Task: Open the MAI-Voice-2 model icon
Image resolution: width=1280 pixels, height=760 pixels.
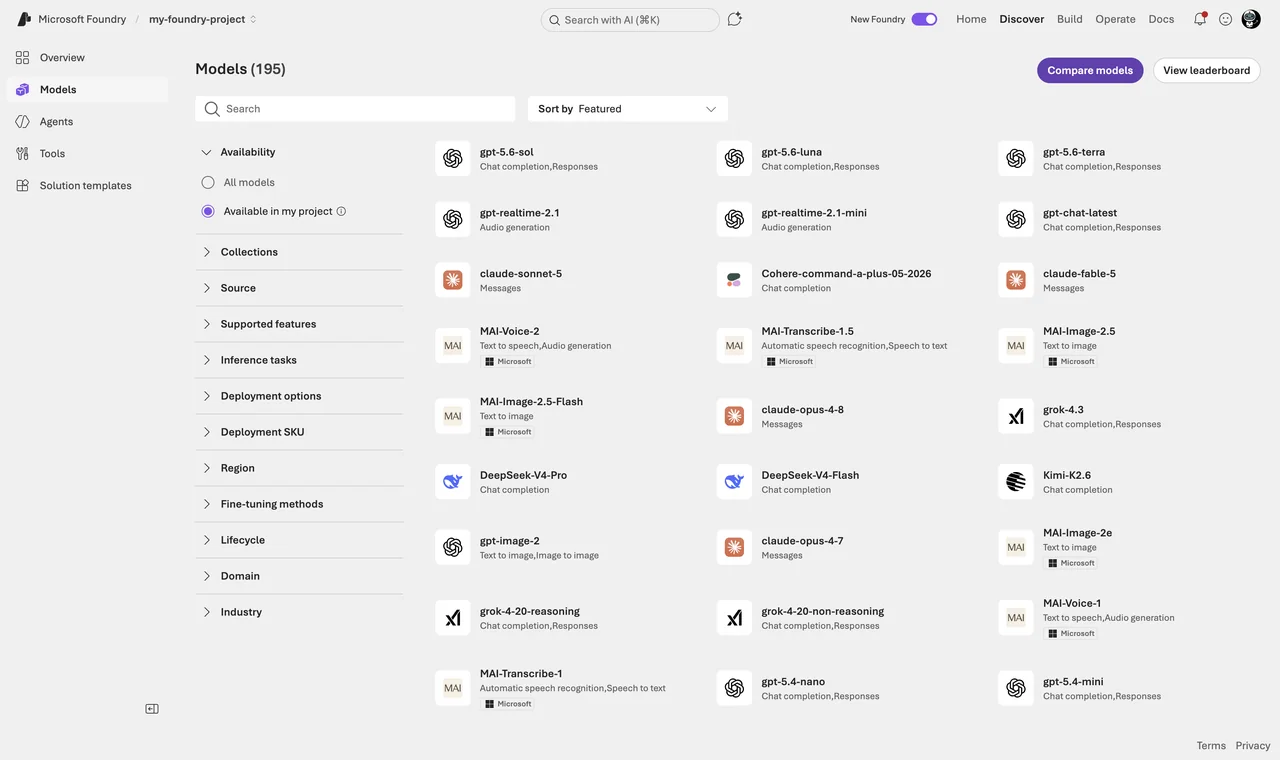Action: pos(453,346)
